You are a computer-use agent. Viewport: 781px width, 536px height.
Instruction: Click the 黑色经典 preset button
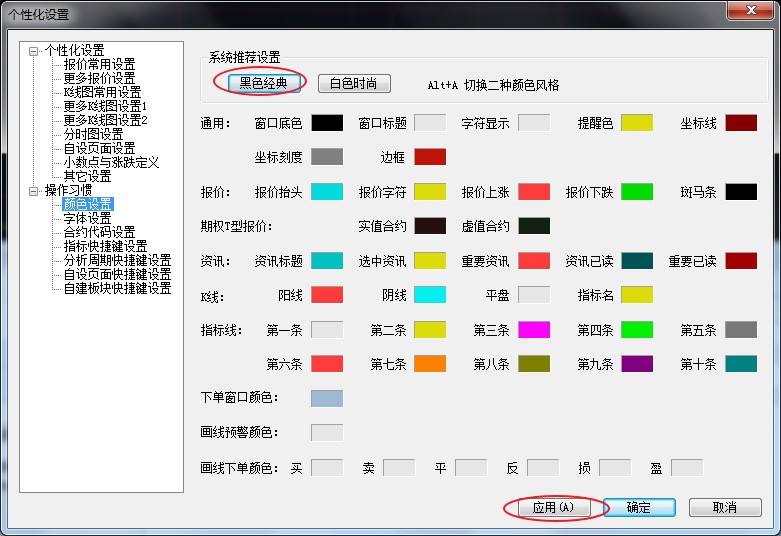tap(264, 83)
